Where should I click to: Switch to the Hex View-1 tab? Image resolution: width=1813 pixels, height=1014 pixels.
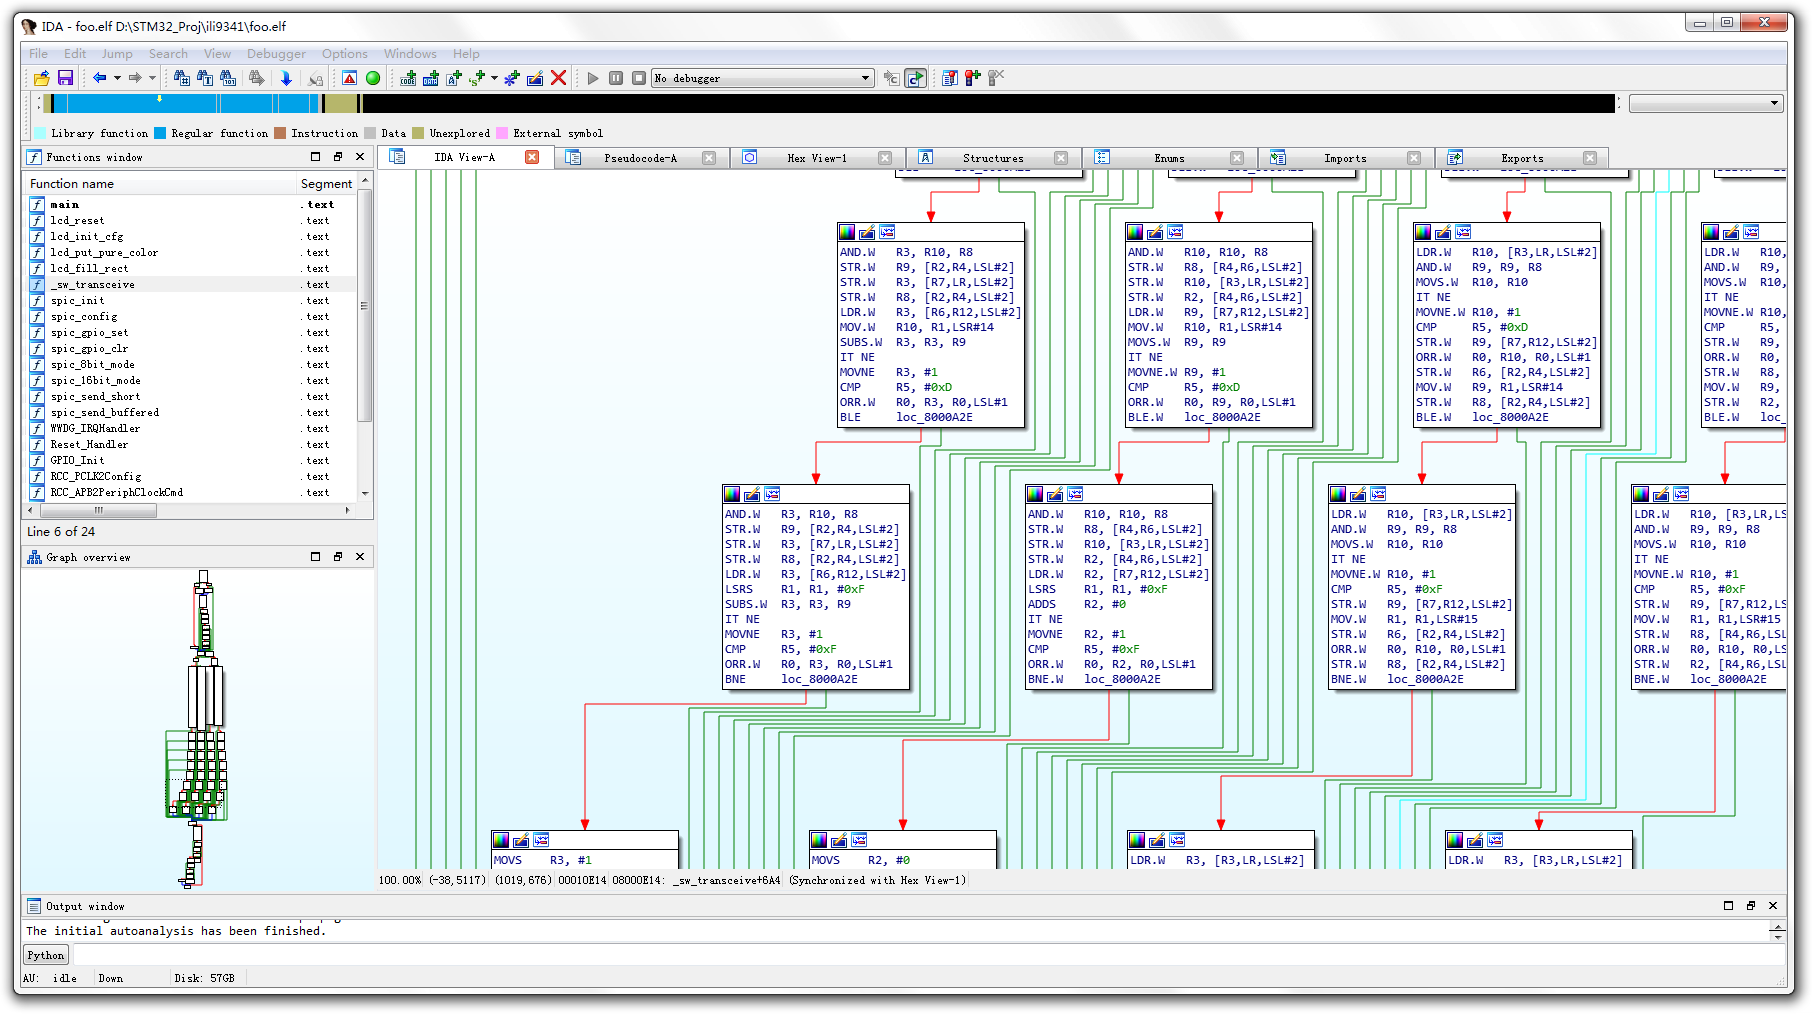(816, 158)
